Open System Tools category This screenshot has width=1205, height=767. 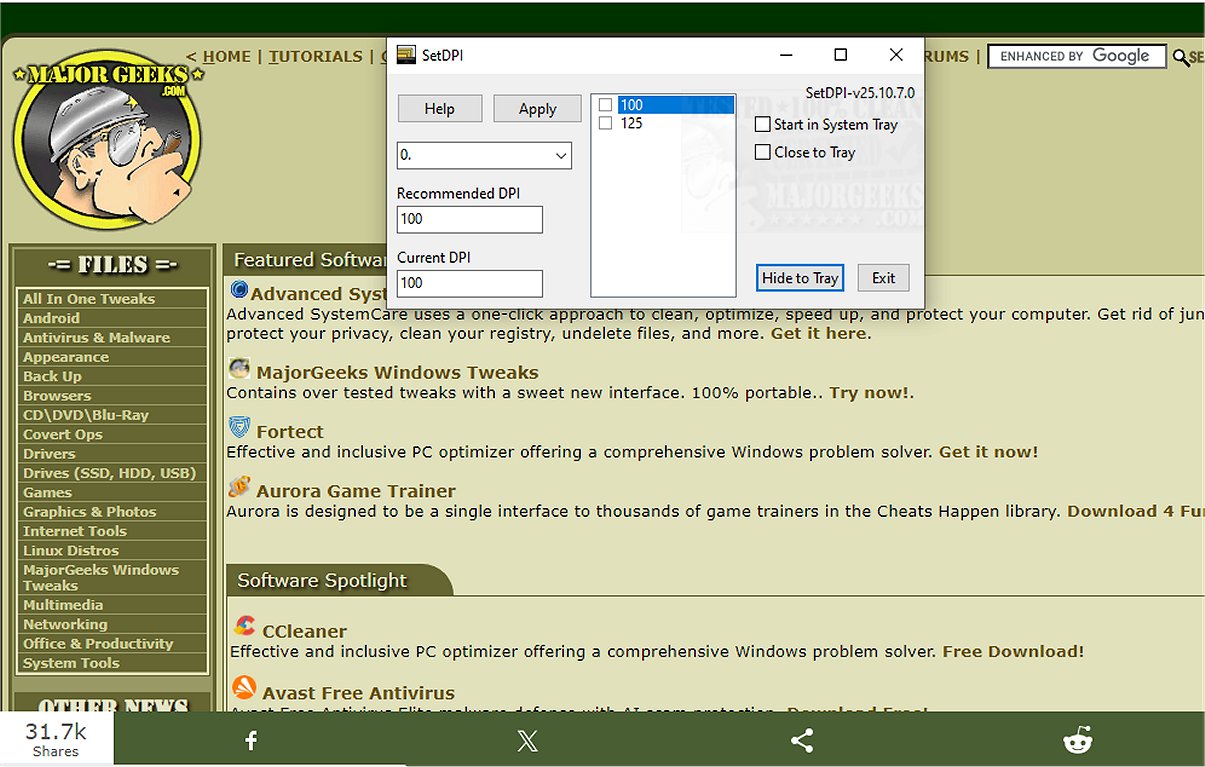tap(71, 663)
